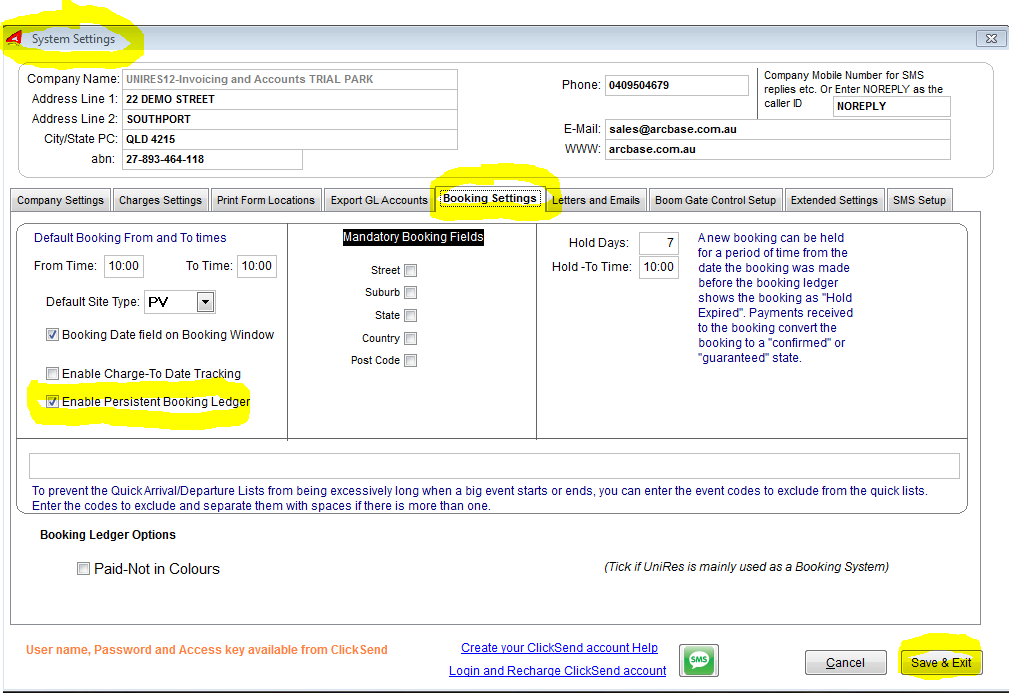Screen dimensions: 1009x693
Task: Close the System Settings window
Action: (991, 39)
